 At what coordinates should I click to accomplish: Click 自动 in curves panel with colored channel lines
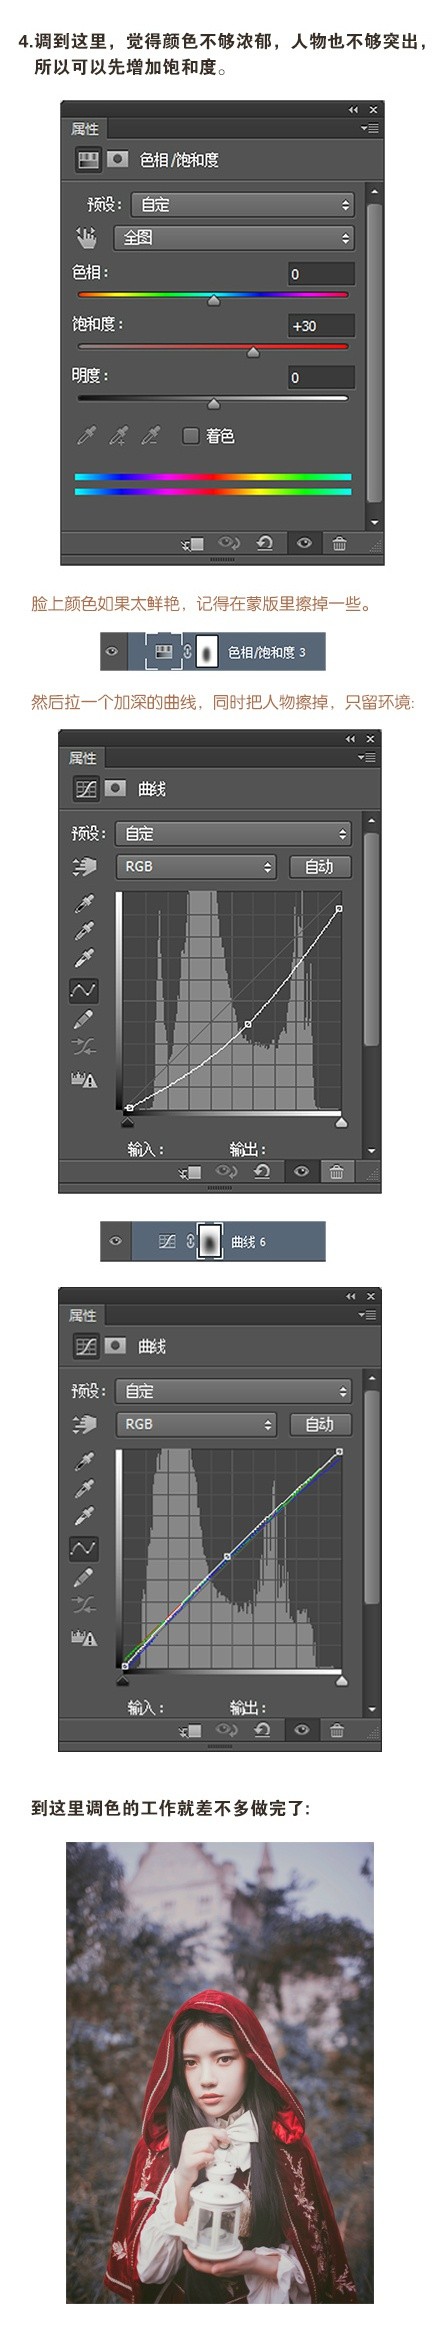(x=319, y=1423)
